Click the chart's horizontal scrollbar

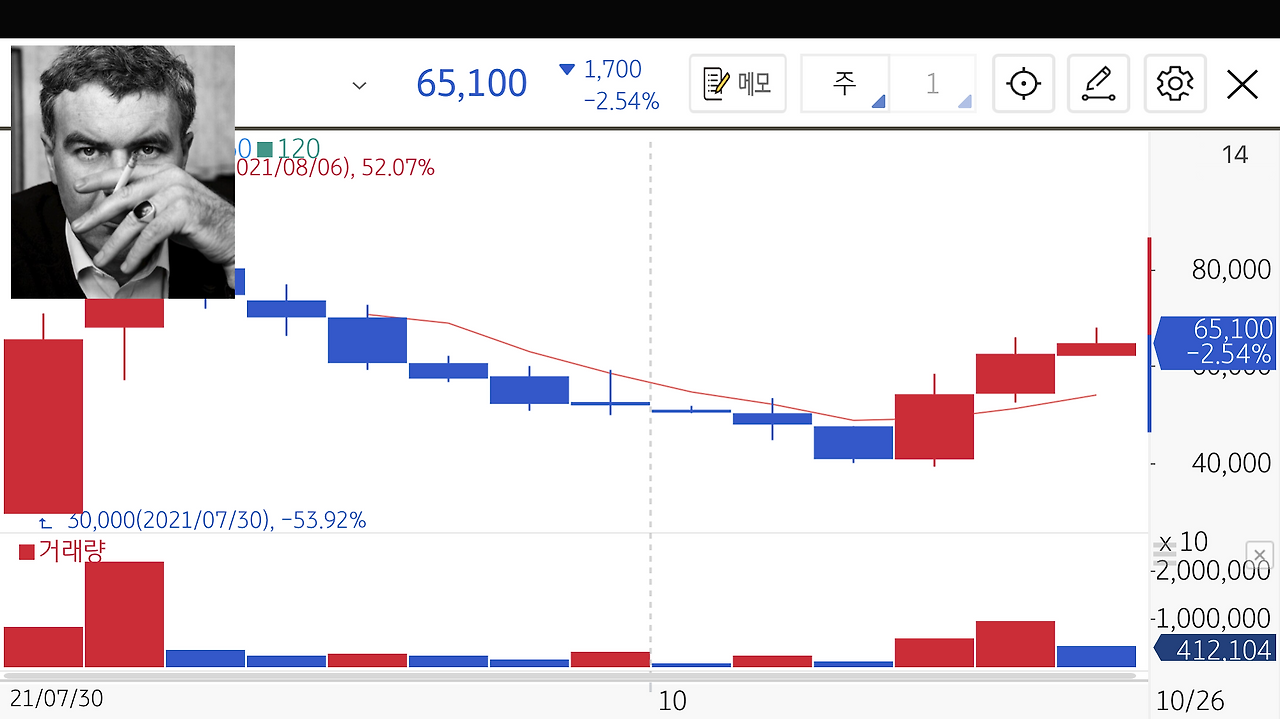[575, 676]
